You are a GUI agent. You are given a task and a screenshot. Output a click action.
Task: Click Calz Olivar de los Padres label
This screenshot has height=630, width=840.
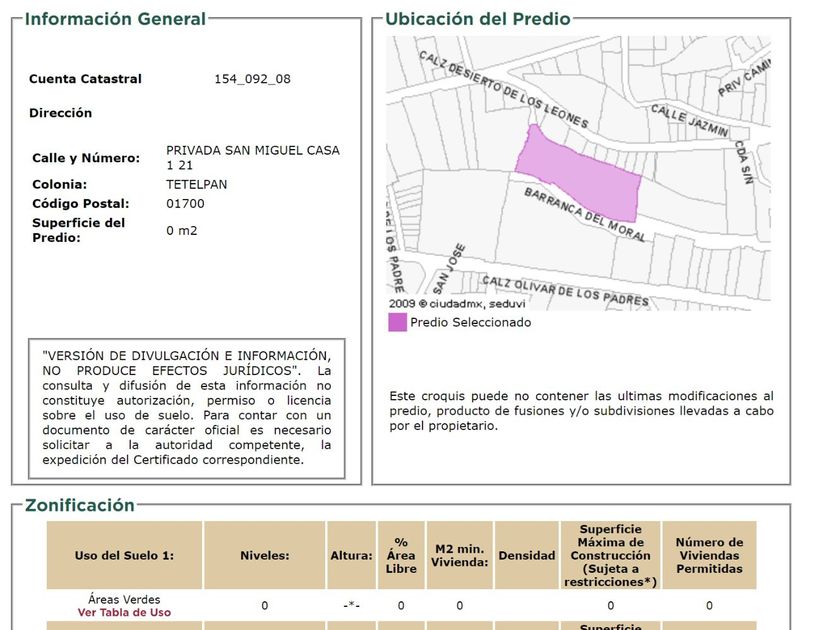pyautogui.click(x=565, y=290)
